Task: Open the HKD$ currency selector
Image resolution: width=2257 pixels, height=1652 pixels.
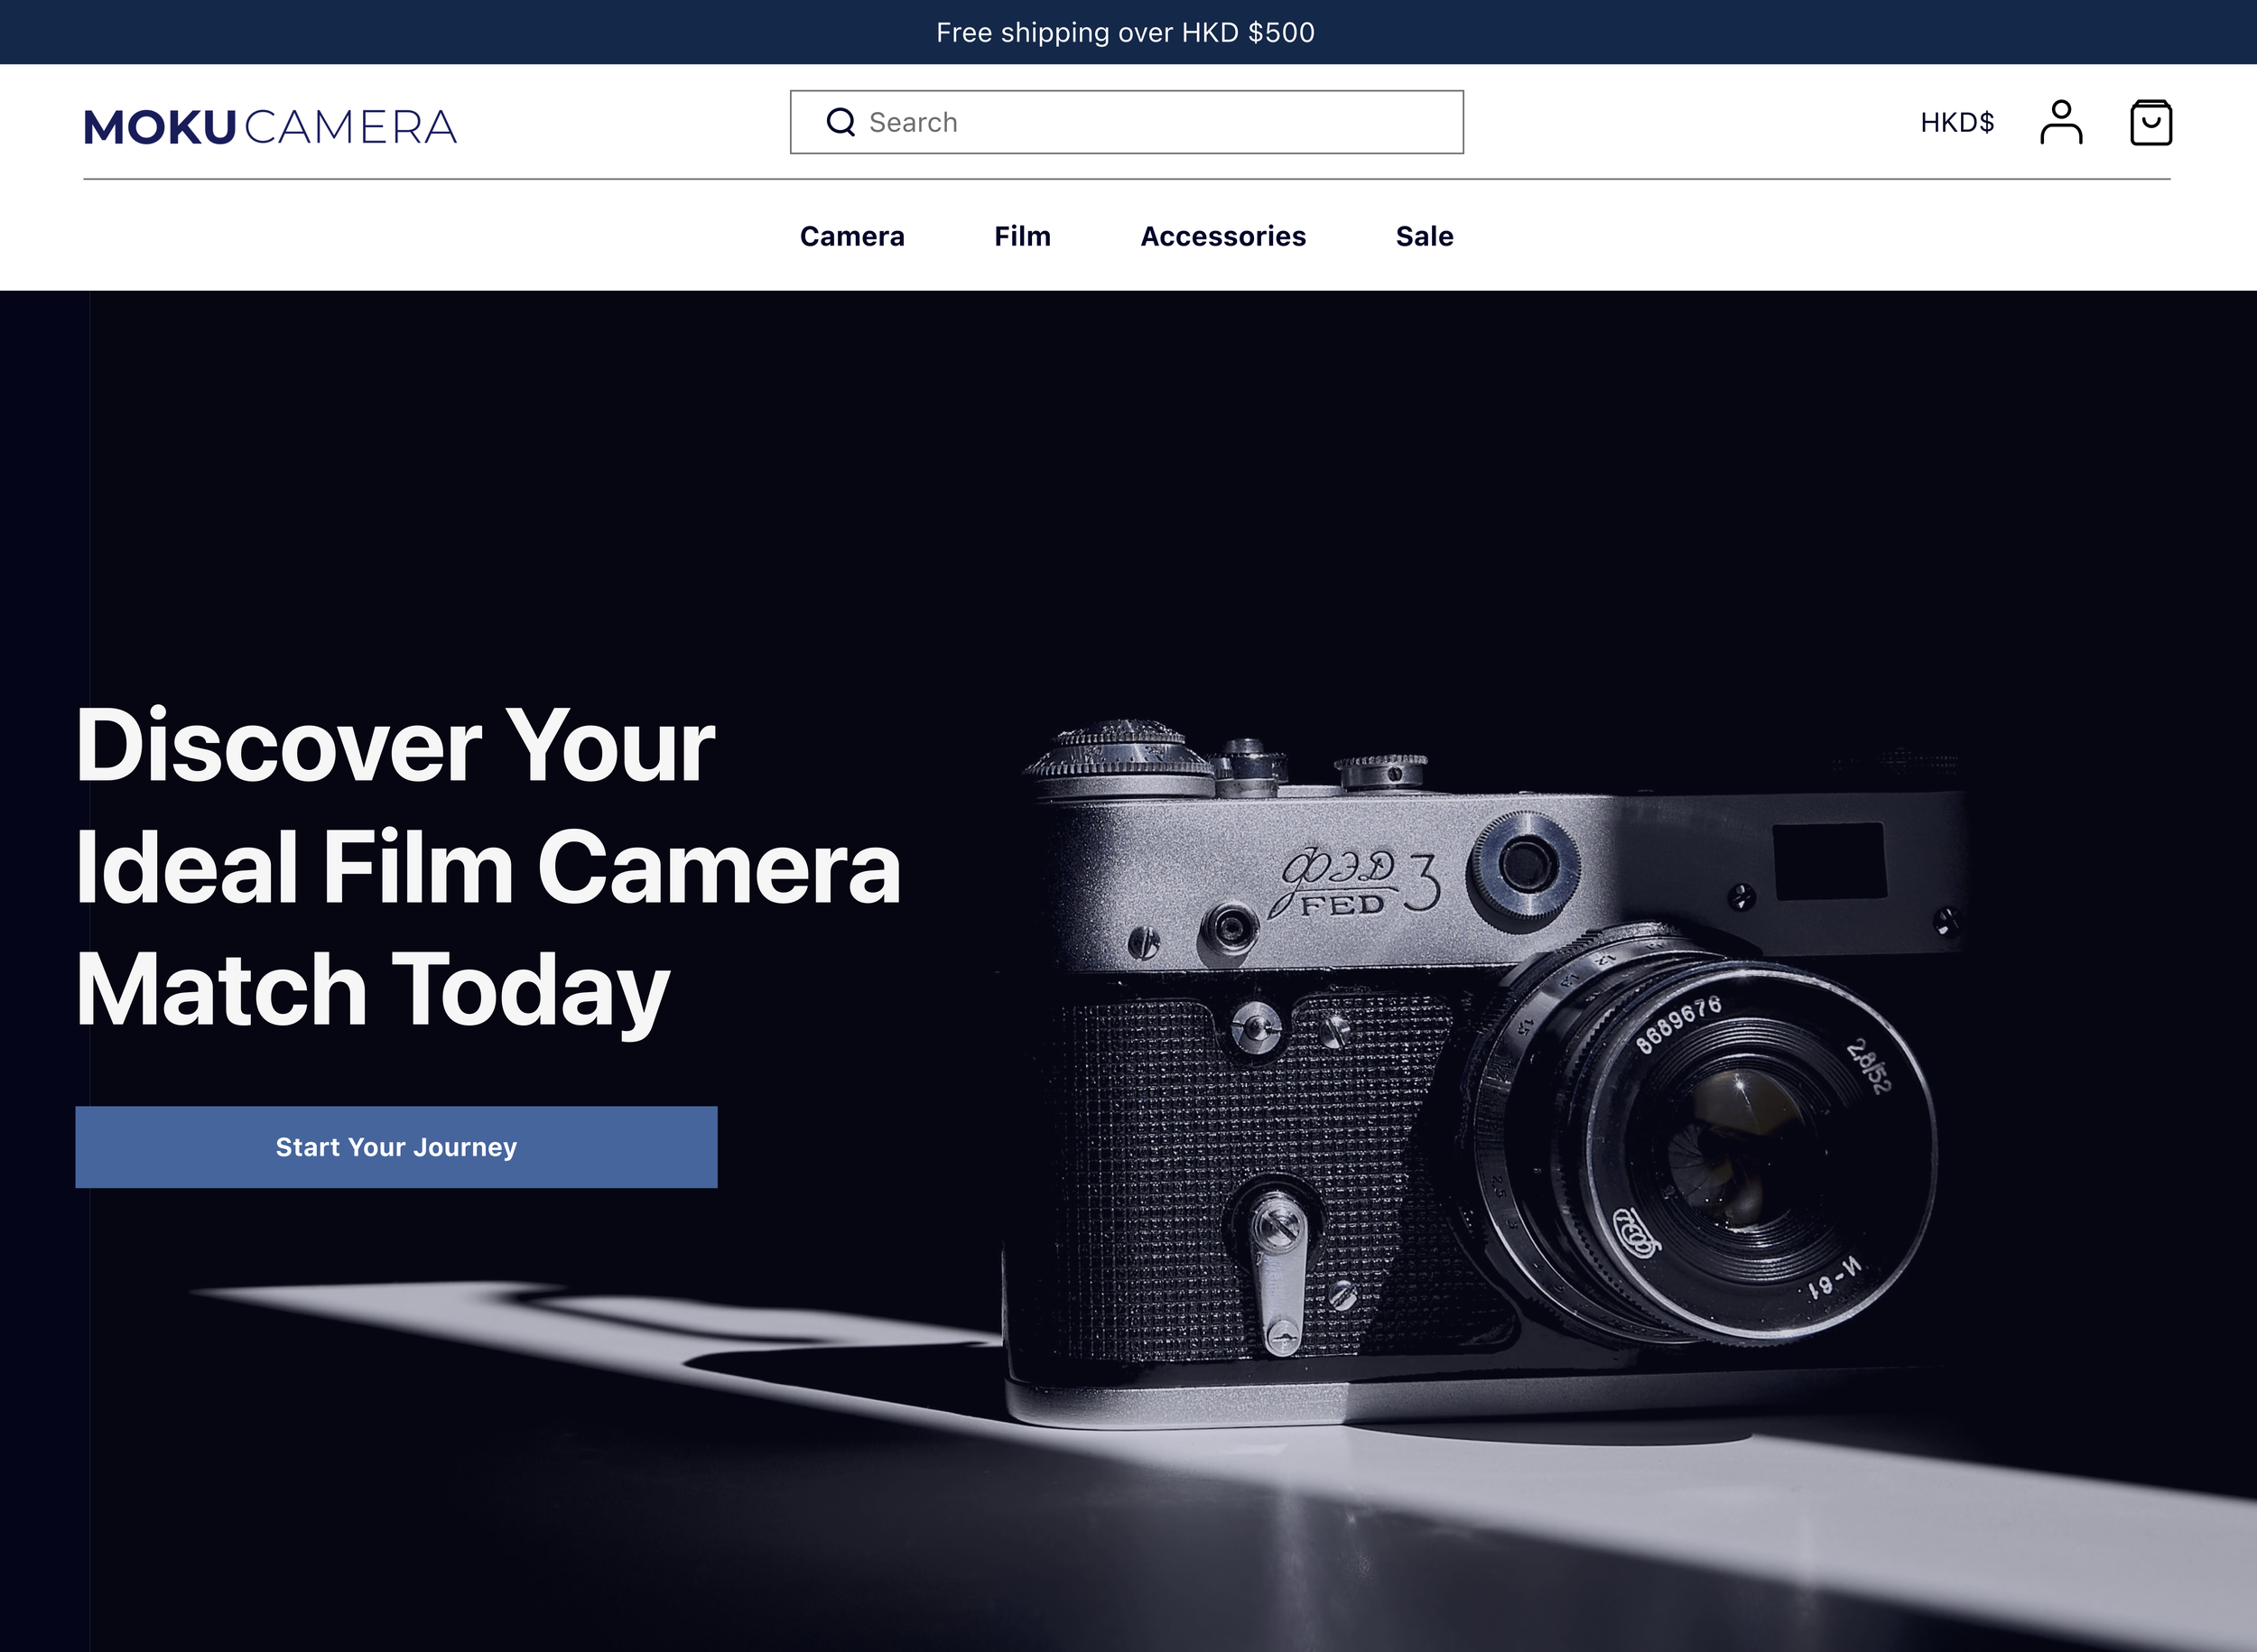Action: [x=1956, y=122]
